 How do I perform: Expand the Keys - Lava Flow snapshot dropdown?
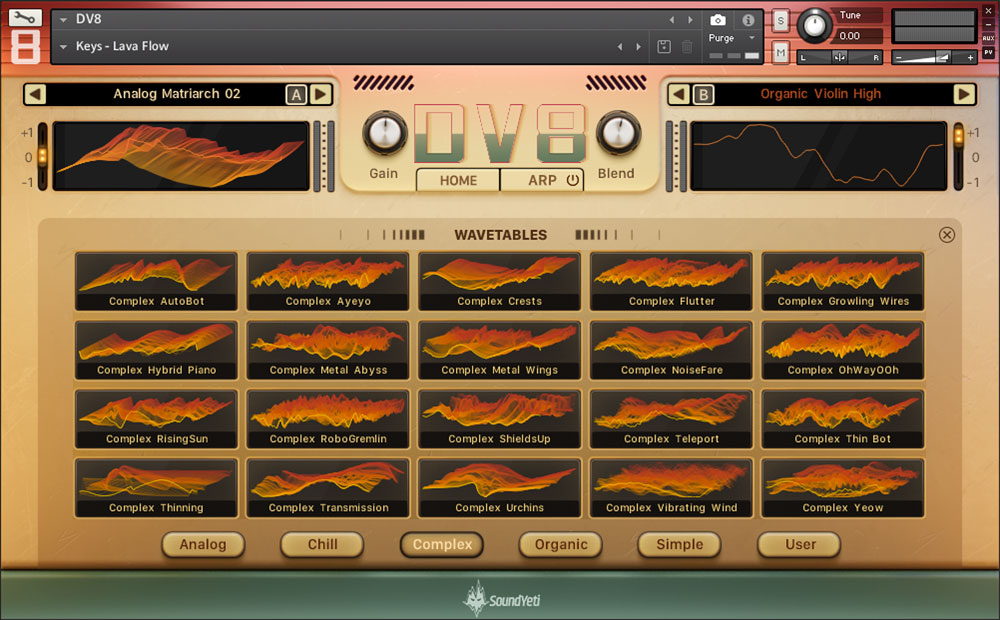click(63, 47)
